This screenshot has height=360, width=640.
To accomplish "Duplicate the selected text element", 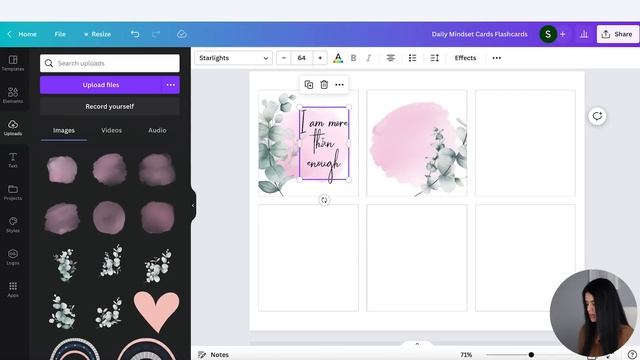I will [309, 84].
